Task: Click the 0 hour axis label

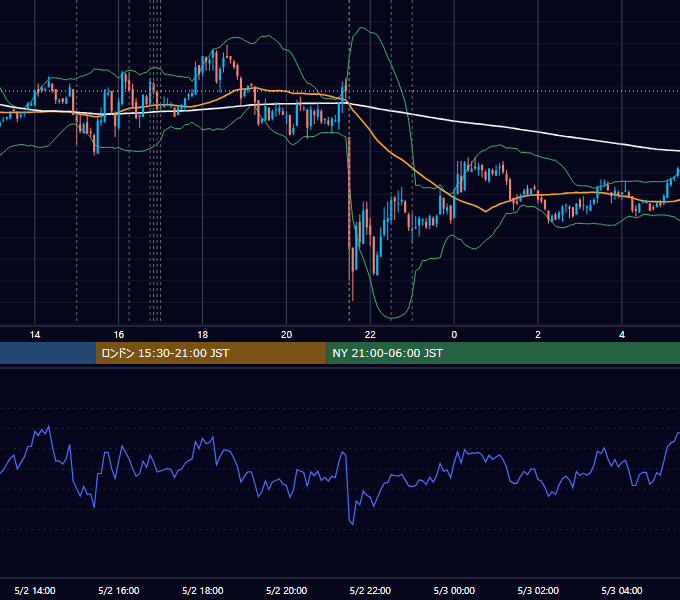Action: point(454,335)
